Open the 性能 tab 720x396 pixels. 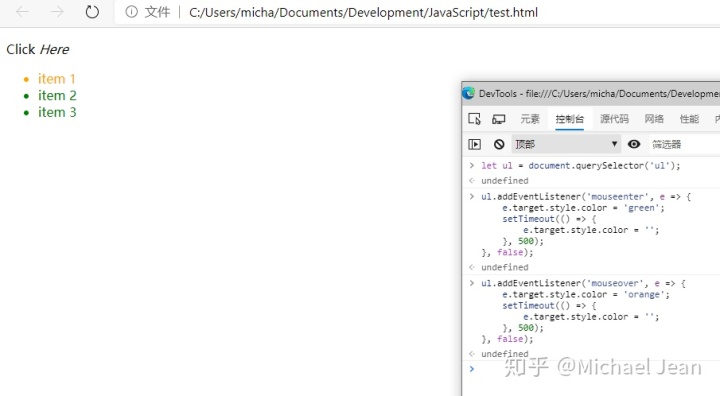coord(689,119)
